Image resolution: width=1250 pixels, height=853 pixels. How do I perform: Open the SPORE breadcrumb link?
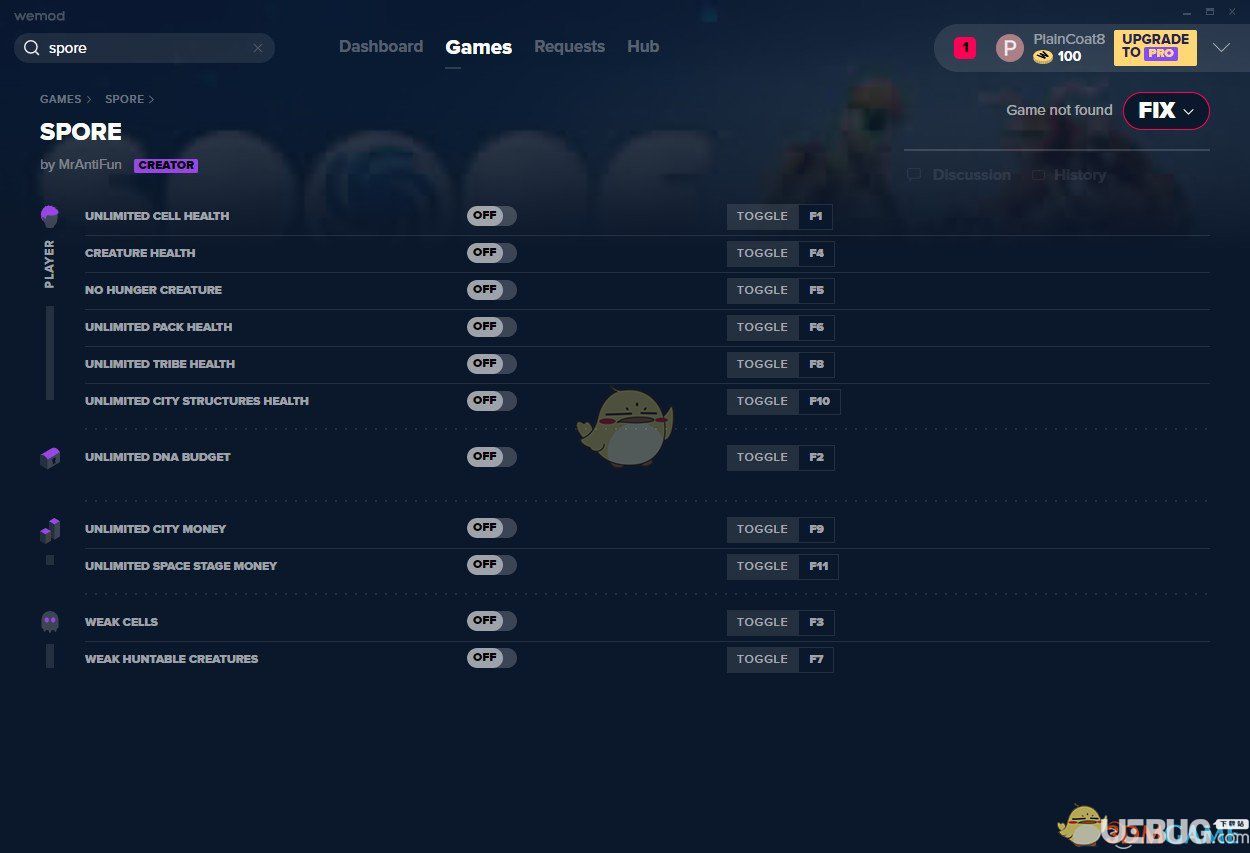pyautogui.click(x=125, y=99)
